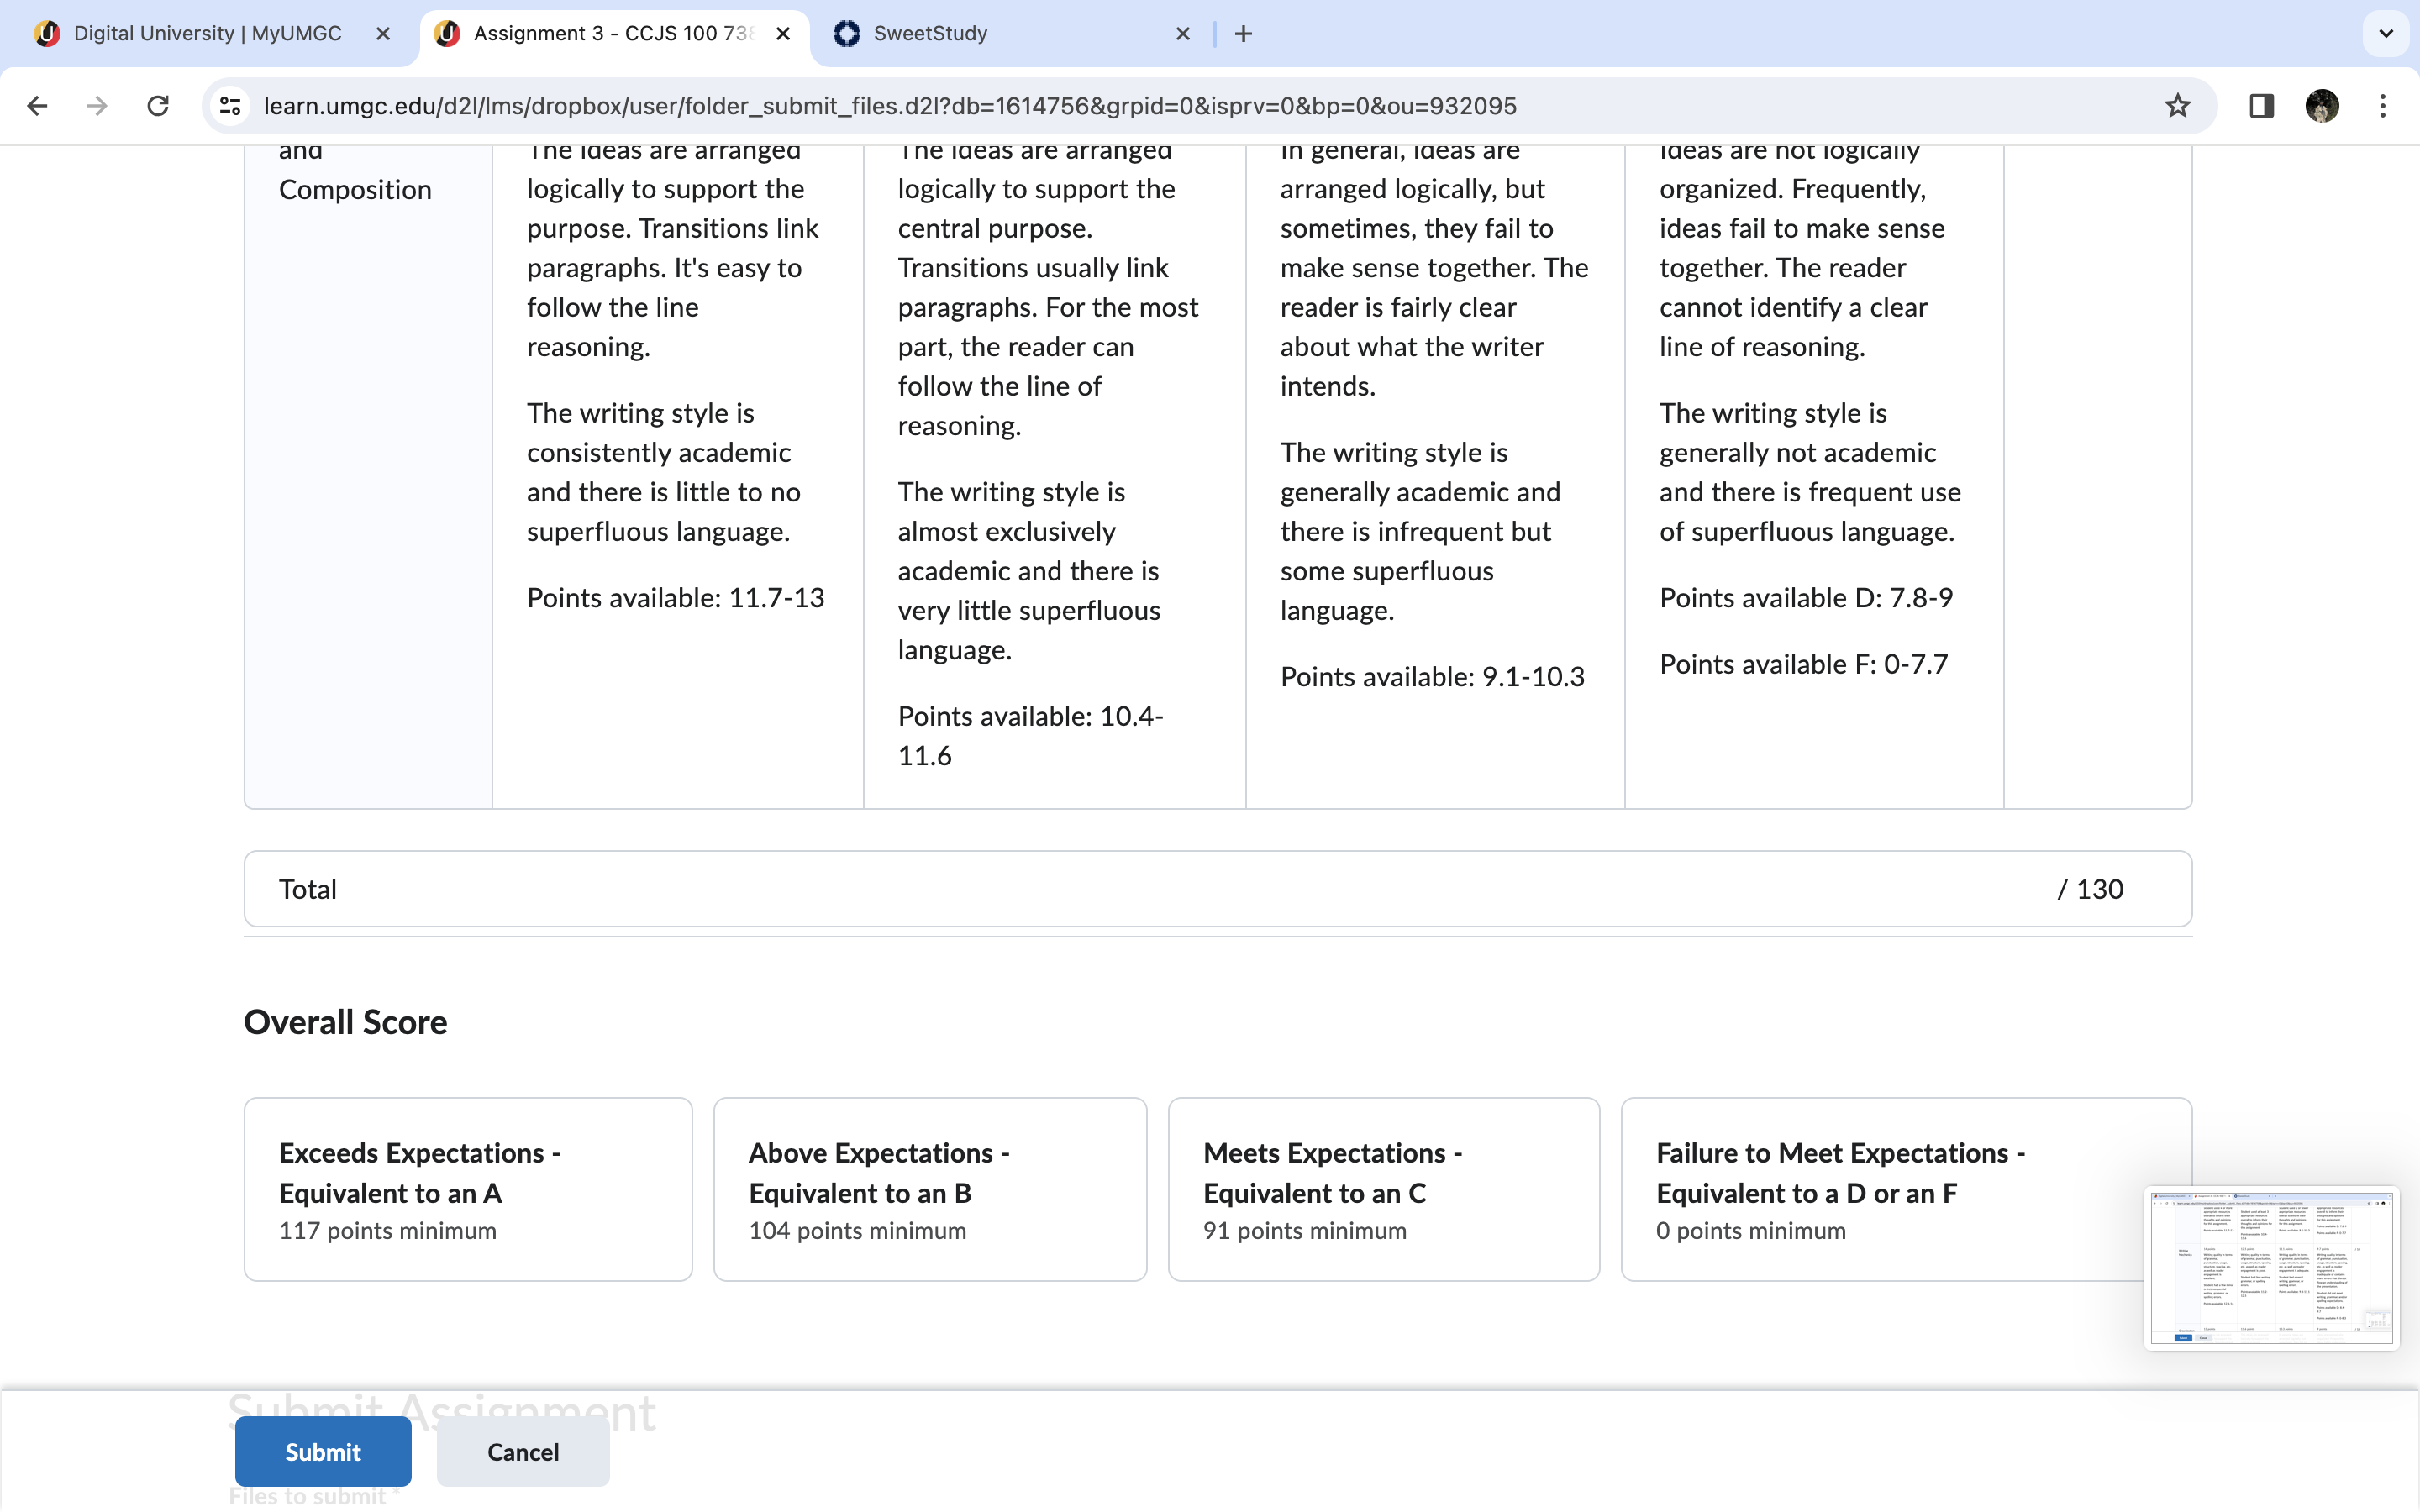This screenshot has height=1512, width=2420.
Task: Click 'Points available: 11.7-13' text
Action: coord(676,598)
